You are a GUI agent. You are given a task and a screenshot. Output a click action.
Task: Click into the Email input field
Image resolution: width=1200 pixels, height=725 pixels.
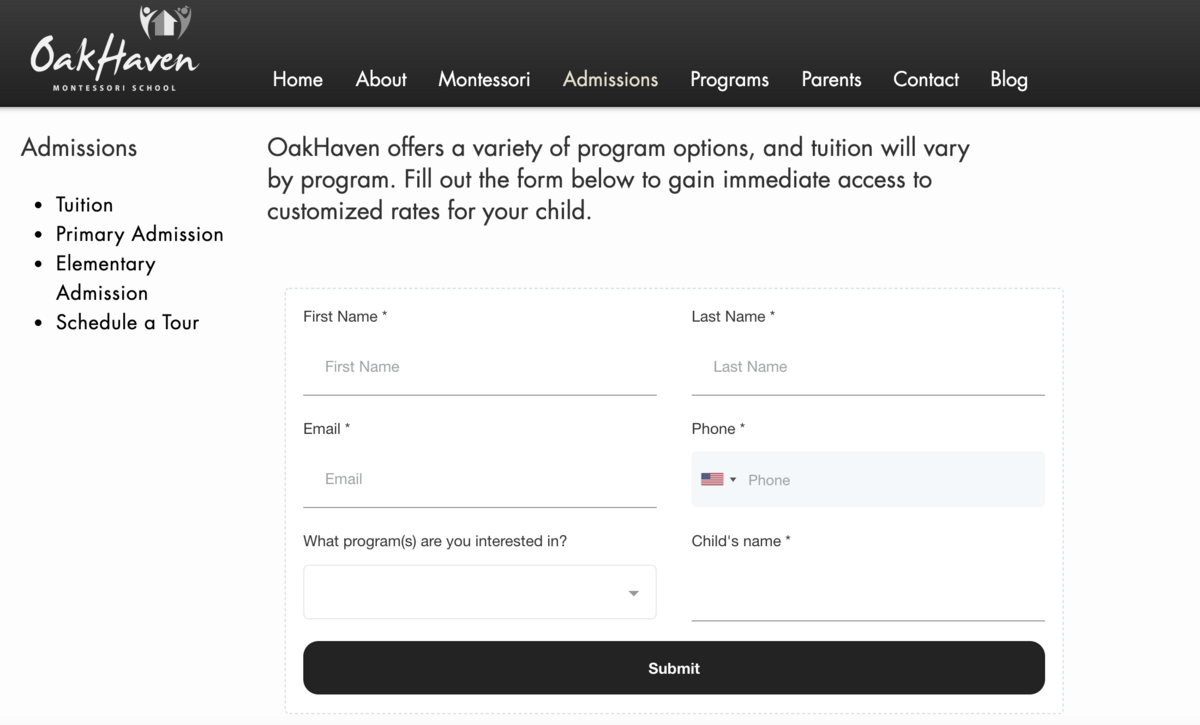coord(479,479)
